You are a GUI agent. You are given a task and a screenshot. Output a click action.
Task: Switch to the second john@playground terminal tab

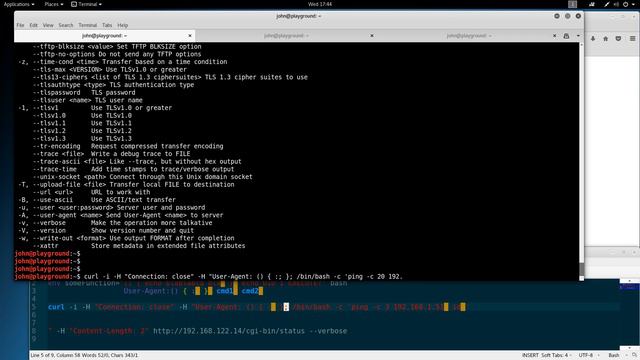(x=286, y=36)
